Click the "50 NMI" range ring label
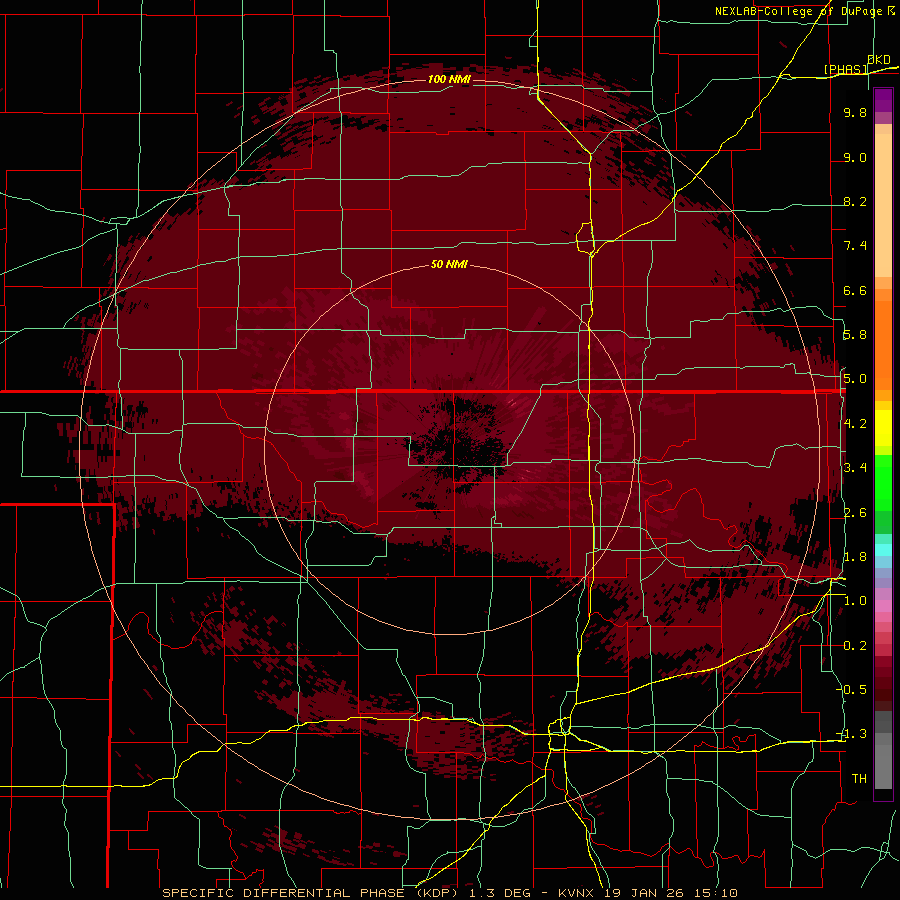Viewport: 900px width, 900px height. [x=449, y=265]
